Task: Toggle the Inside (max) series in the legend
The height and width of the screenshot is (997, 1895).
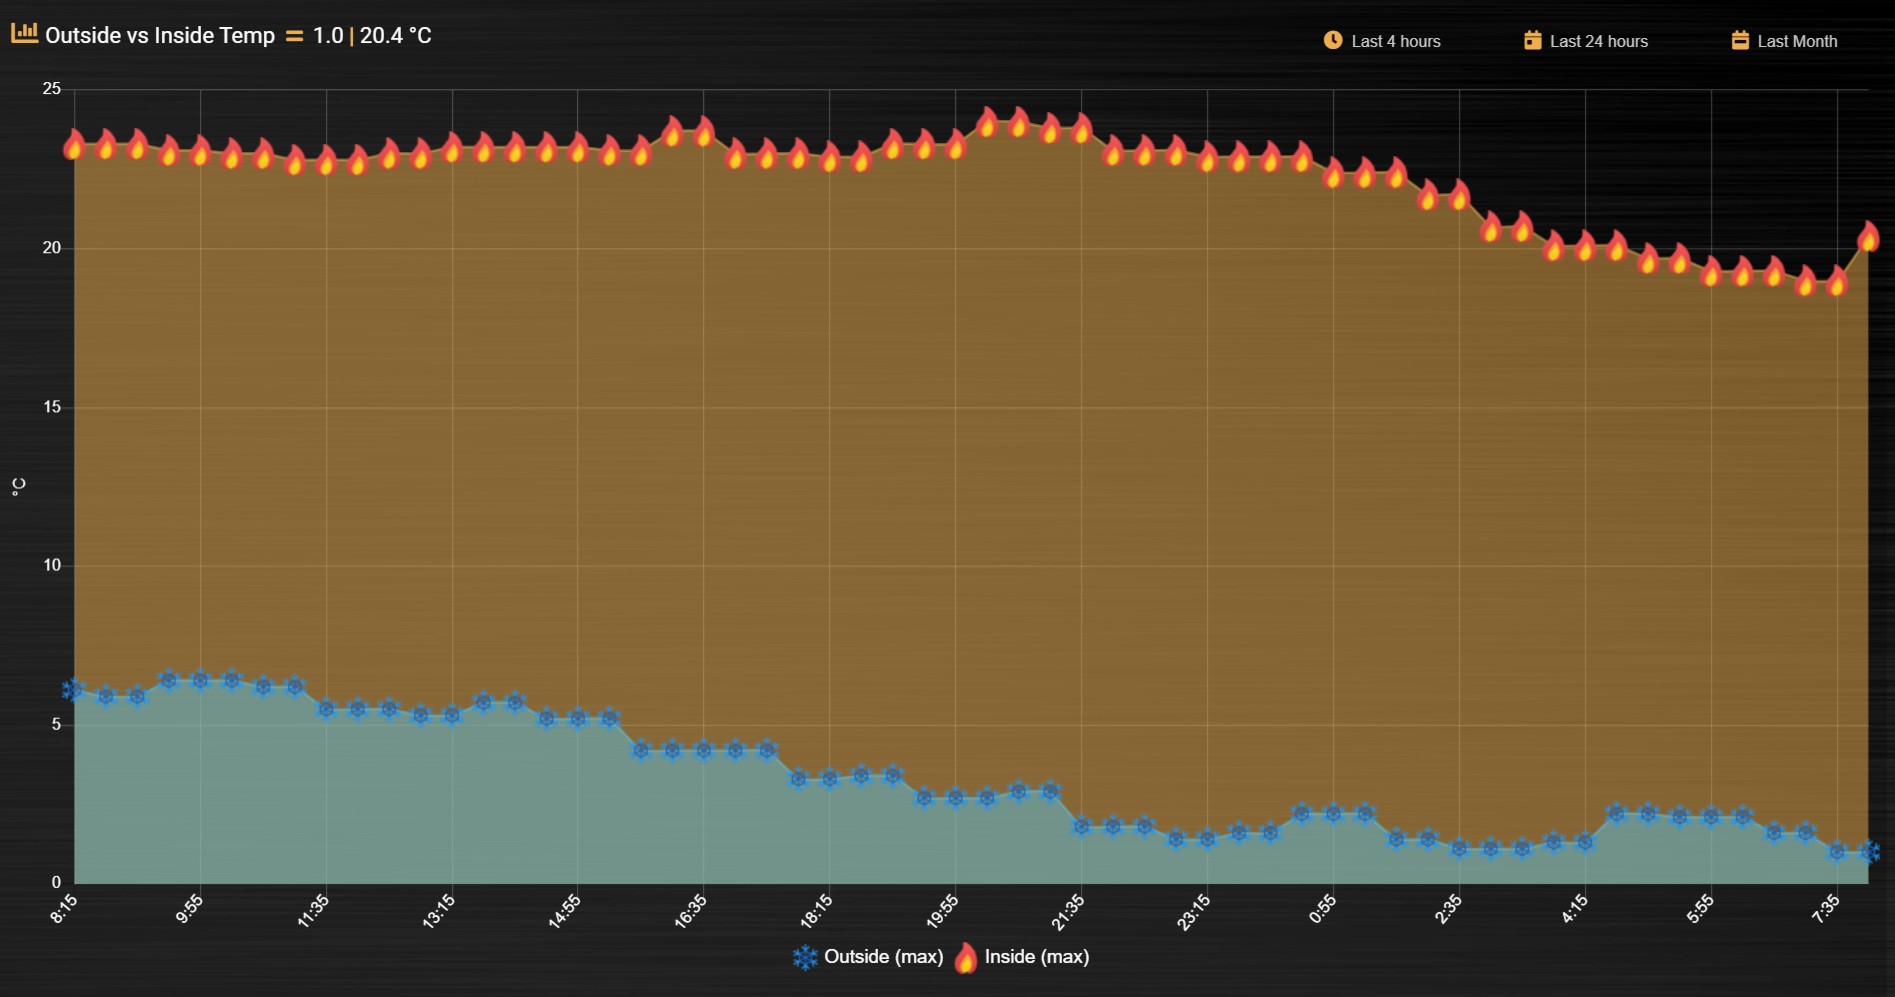Action: tap(1021, 957)
